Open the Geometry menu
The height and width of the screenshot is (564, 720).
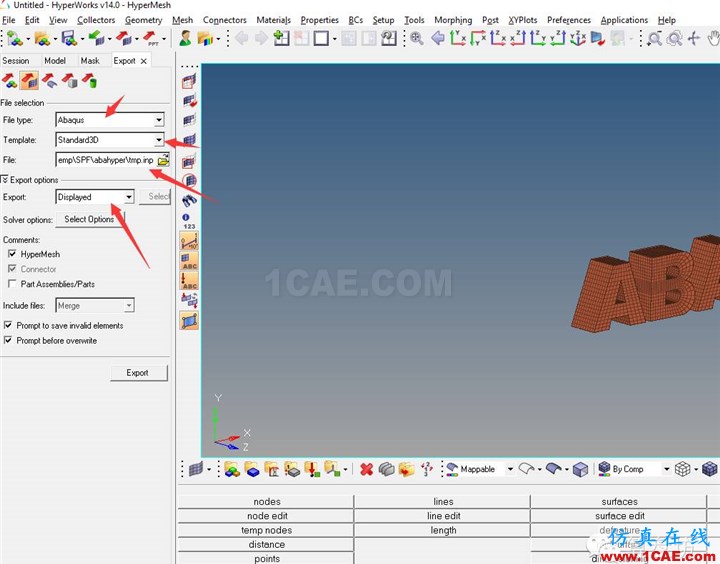[143, 20]
